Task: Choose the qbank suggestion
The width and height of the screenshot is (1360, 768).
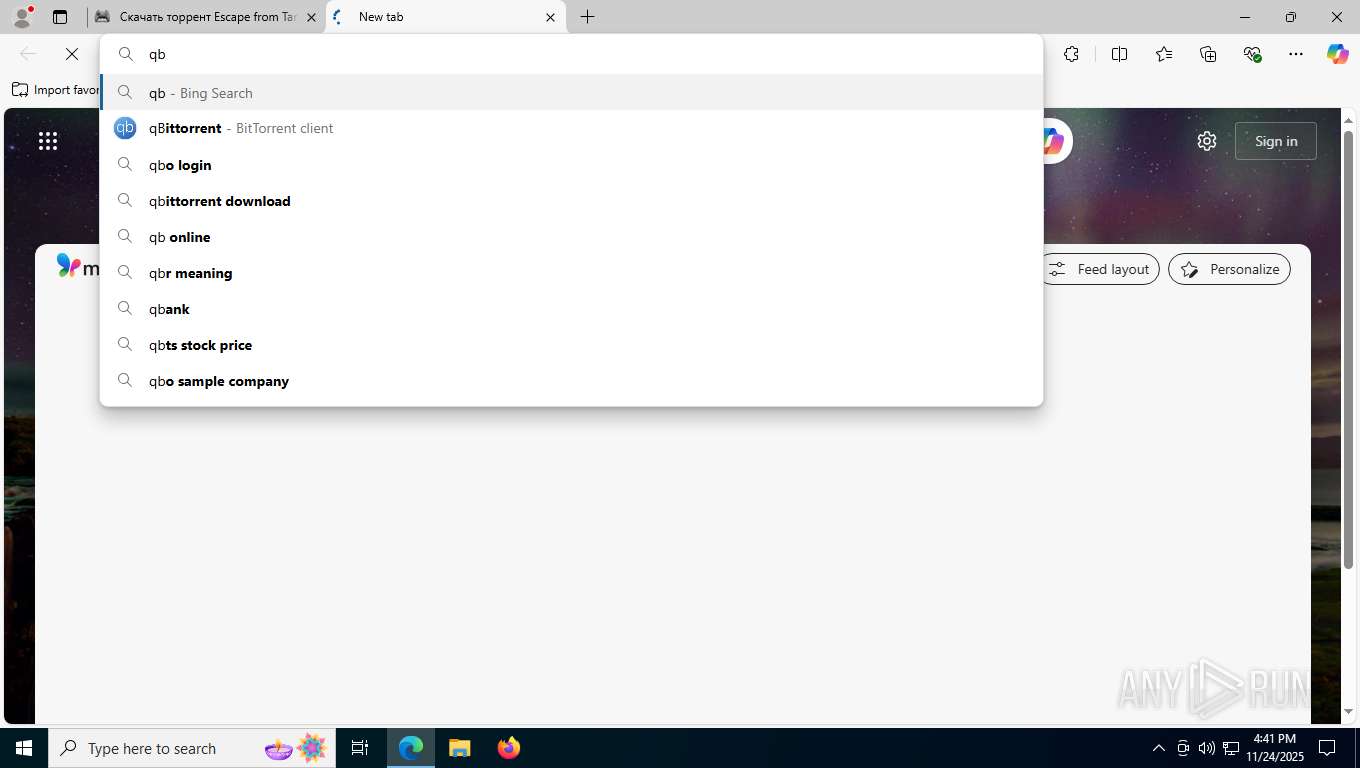Action: coord(571,309)
